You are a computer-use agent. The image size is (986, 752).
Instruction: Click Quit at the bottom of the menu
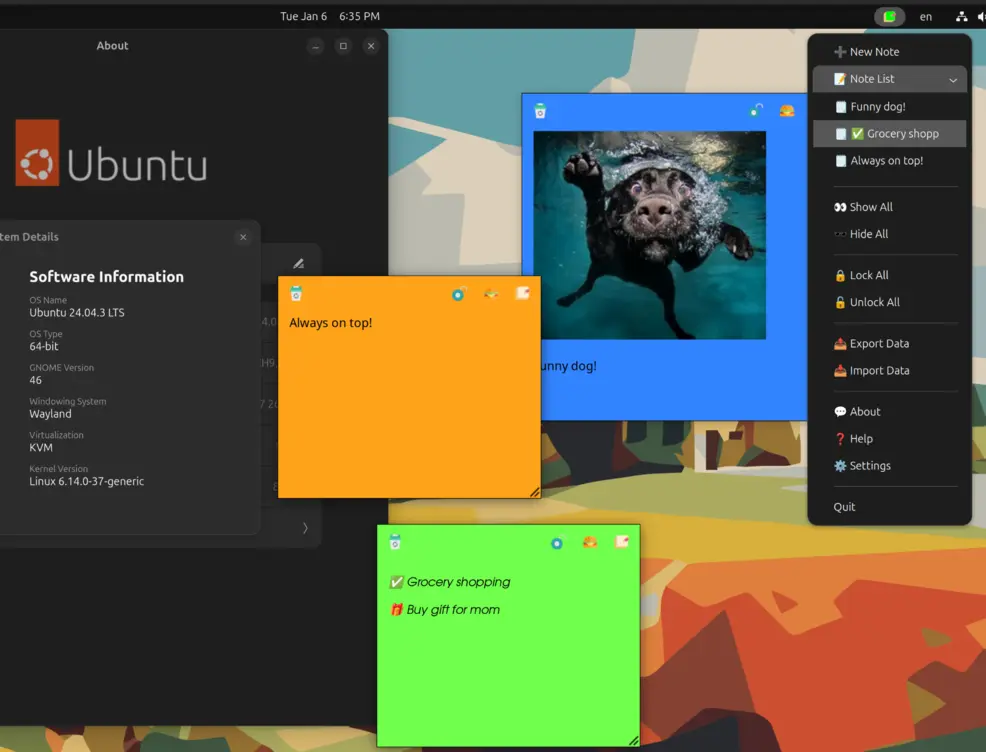(844, 507)
